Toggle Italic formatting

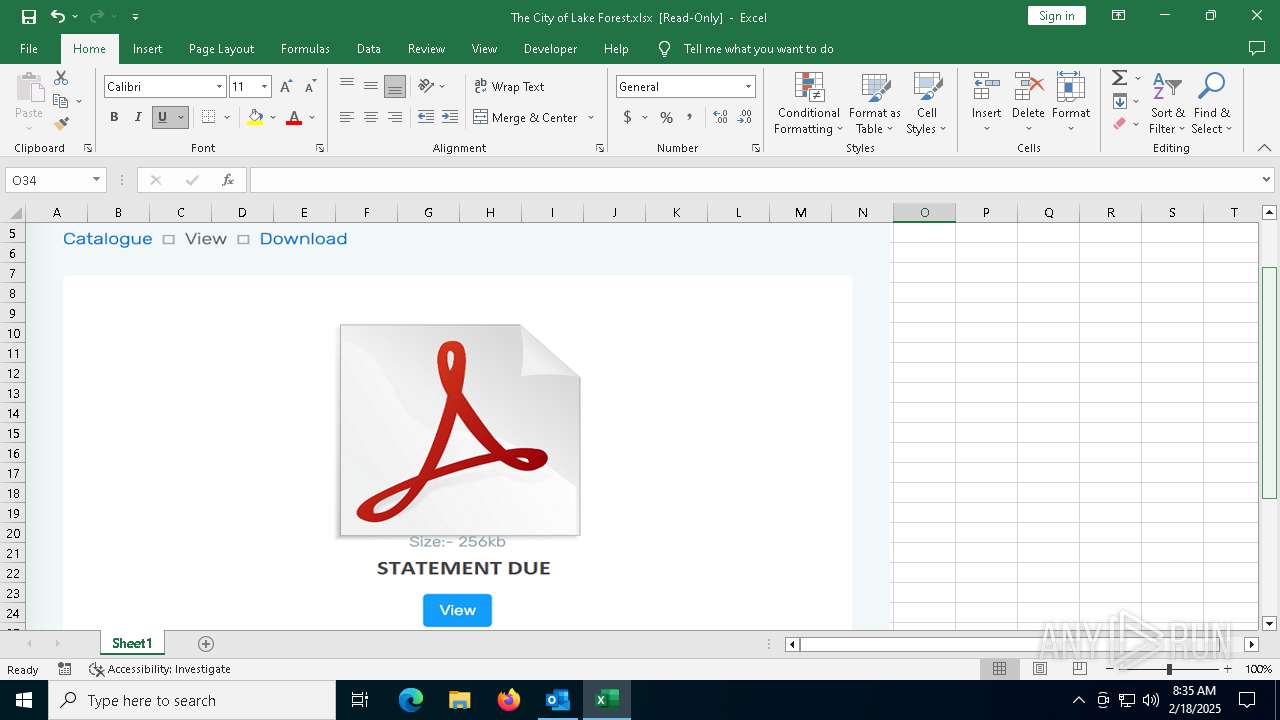pos(138,117)
